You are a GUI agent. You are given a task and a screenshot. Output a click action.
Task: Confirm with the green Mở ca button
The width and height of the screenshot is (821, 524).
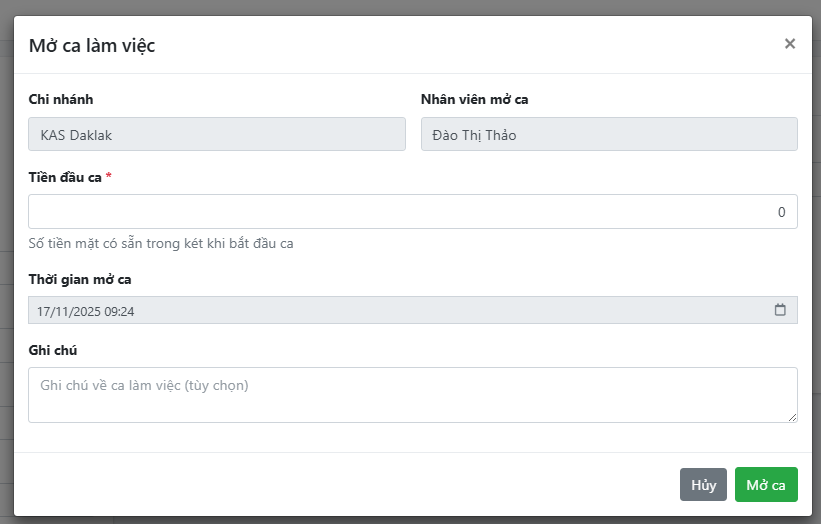point(766,485)
